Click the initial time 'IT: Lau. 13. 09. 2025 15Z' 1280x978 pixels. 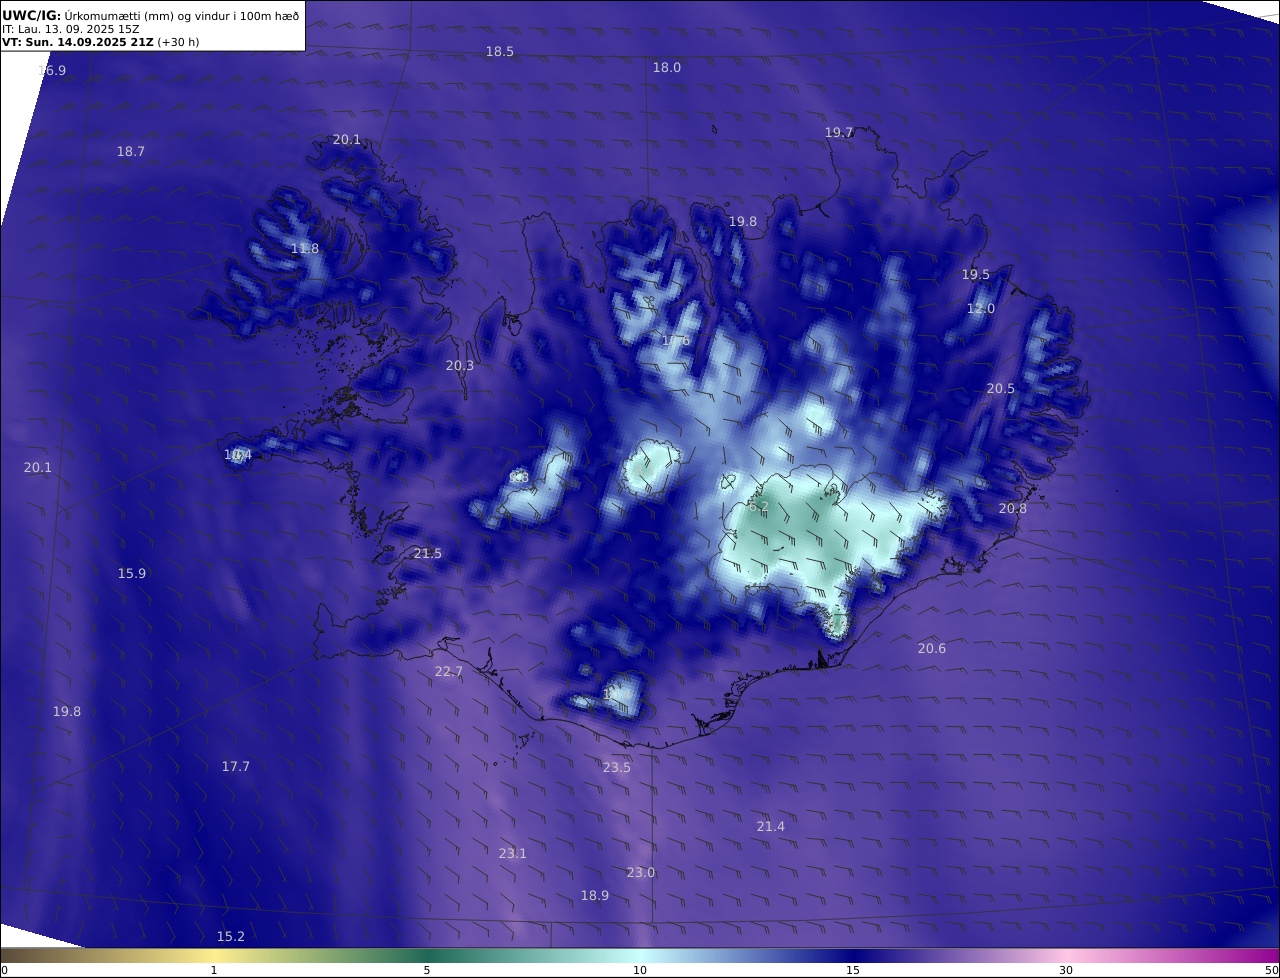pyautogui.click(x=70, y=30)
